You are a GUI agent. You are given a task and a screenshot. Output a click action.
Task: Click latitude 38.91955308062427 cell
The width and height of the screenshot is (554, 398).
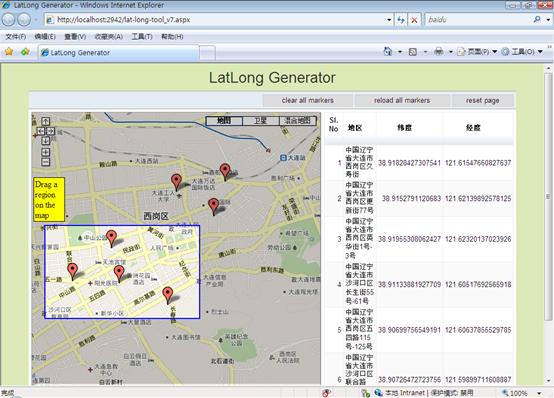pyautogui.click(x=409, y=239)
